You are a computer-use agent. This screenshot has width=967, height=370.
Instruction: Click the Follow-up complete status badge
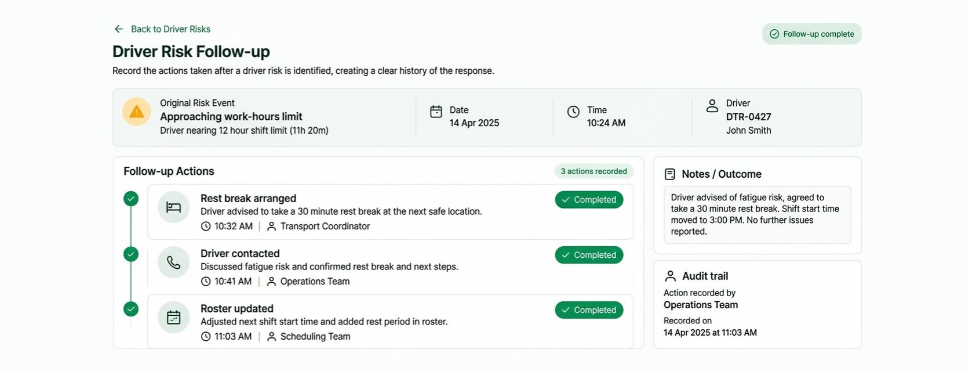811,34
